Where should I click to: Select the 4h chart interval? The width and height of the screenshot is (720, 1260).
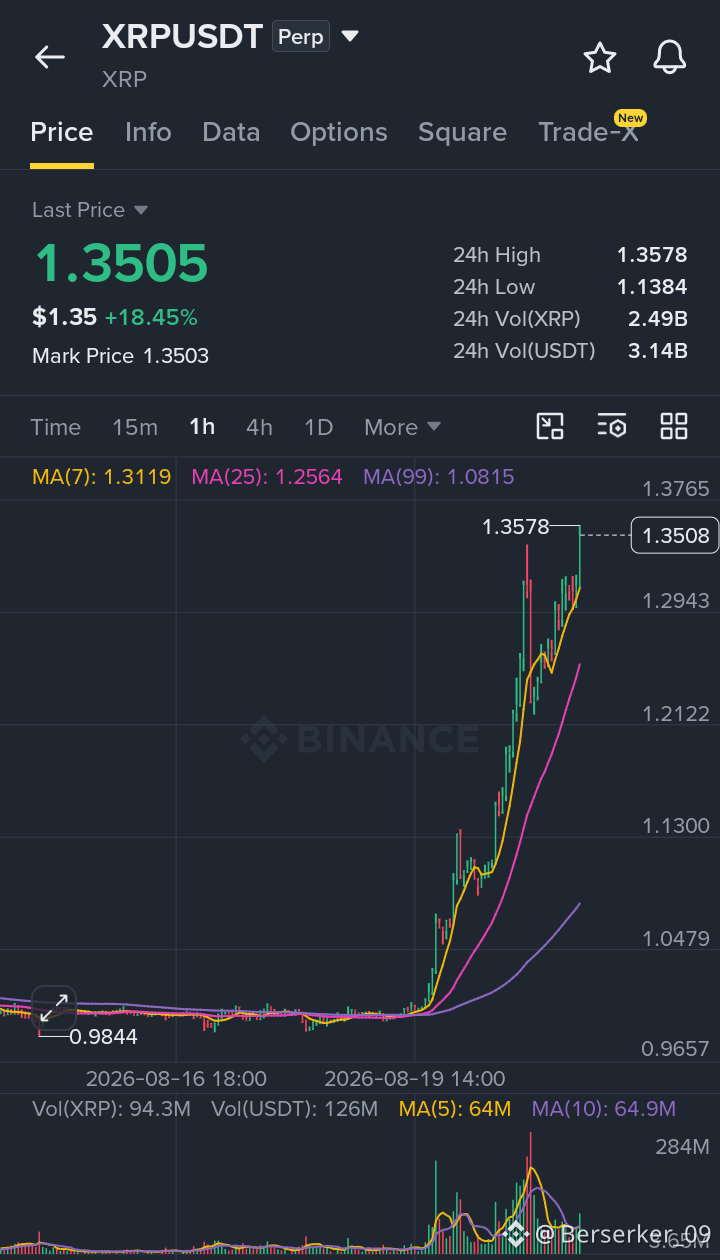[259, 427]
